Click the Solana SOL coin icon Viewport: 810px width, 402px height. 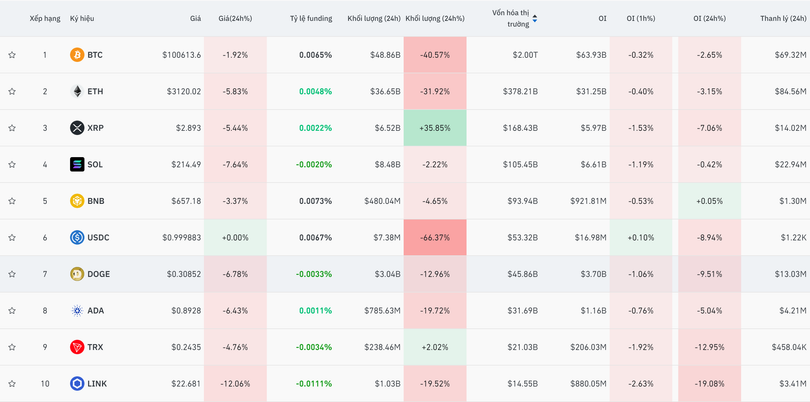tap(77, 164)
